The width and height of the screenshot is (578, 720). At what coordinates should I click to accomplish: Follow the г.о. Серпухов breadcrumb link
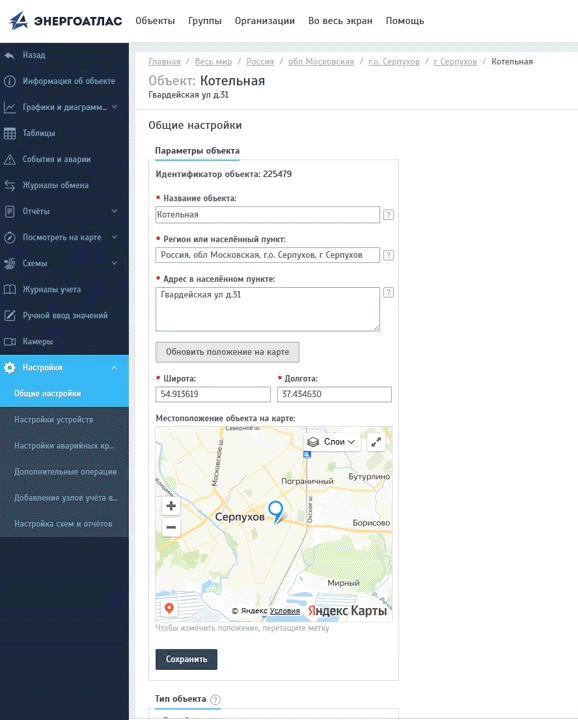pyautogui.click(x=394, y=62)
